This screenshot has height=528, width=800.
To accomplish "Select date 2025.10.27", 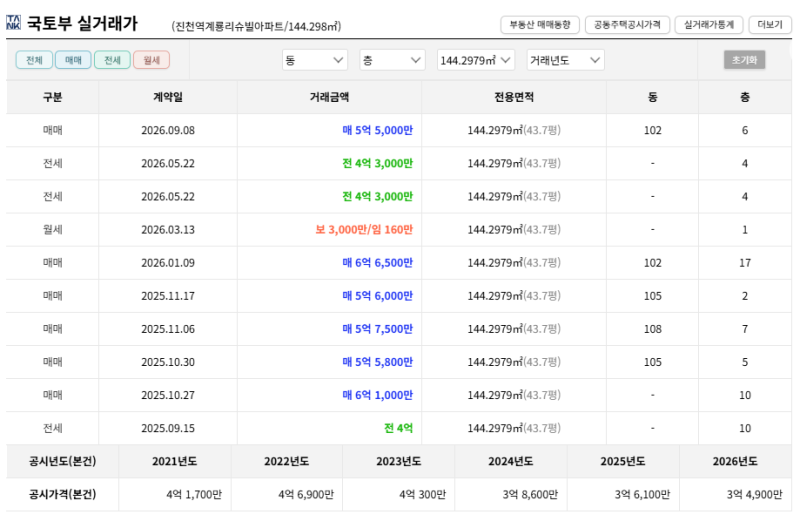I will click(168, 395).
